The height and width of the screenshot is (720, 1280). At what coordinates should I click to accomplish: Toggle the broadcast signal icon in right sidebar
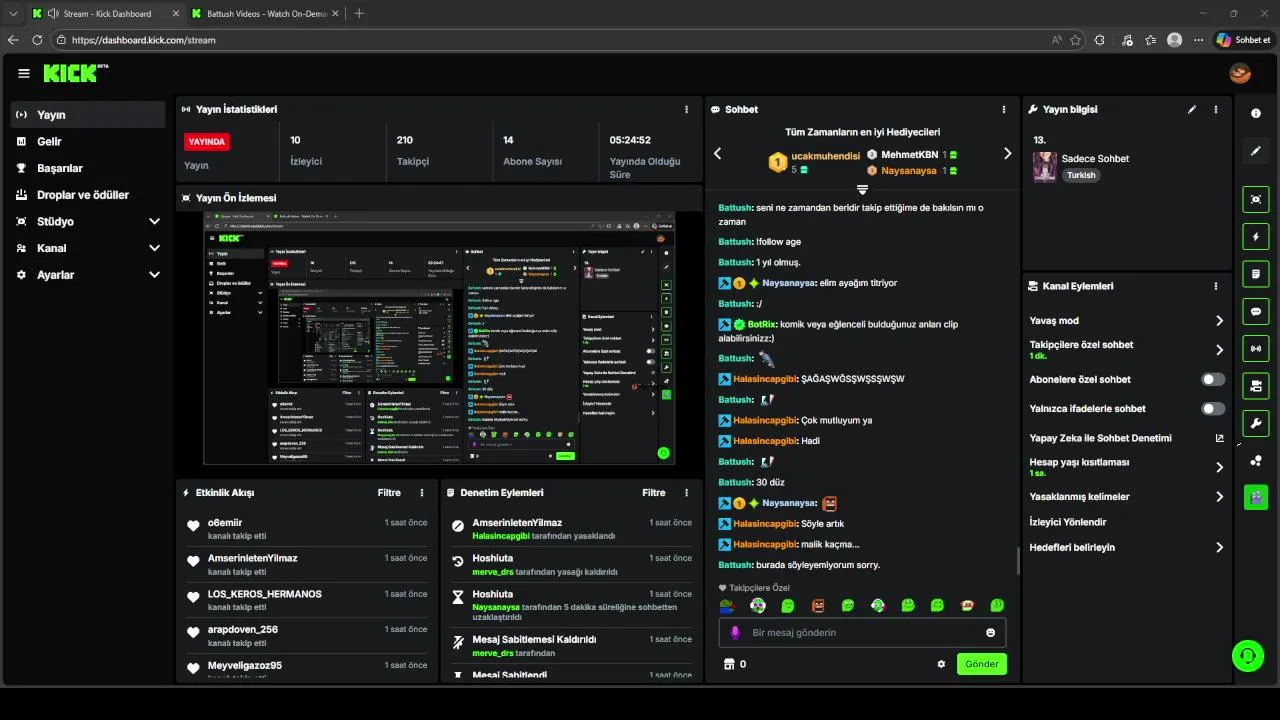1256,348
